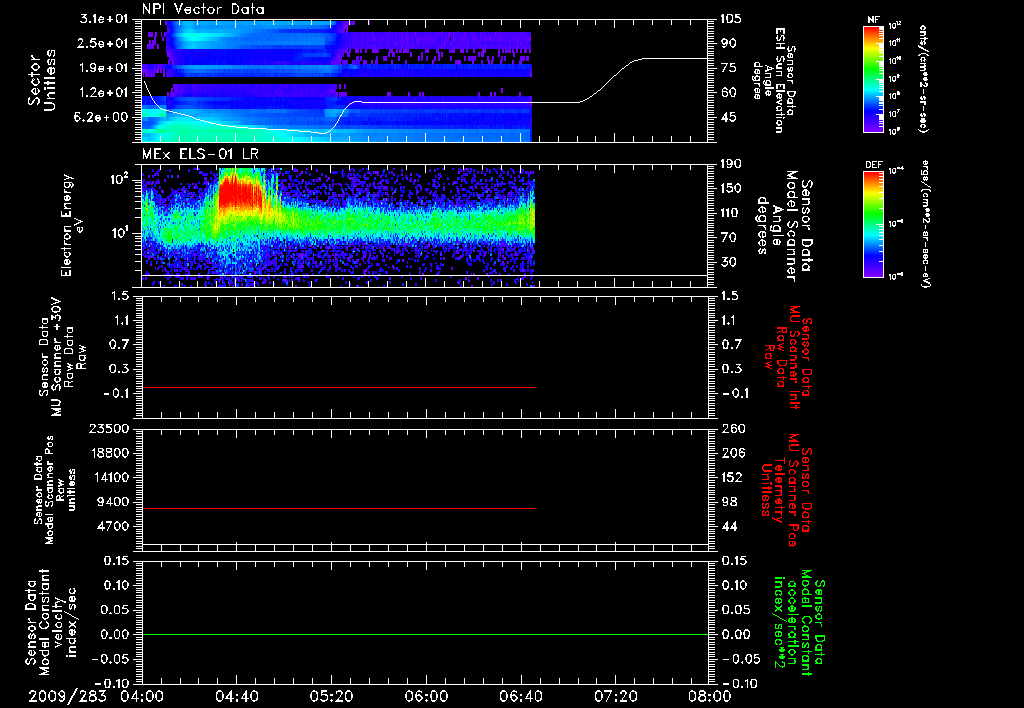The height and width of the screenshot is (708, 1024).
Task: Click the "18800" scanner position tick label
Action: pos(111,453)
